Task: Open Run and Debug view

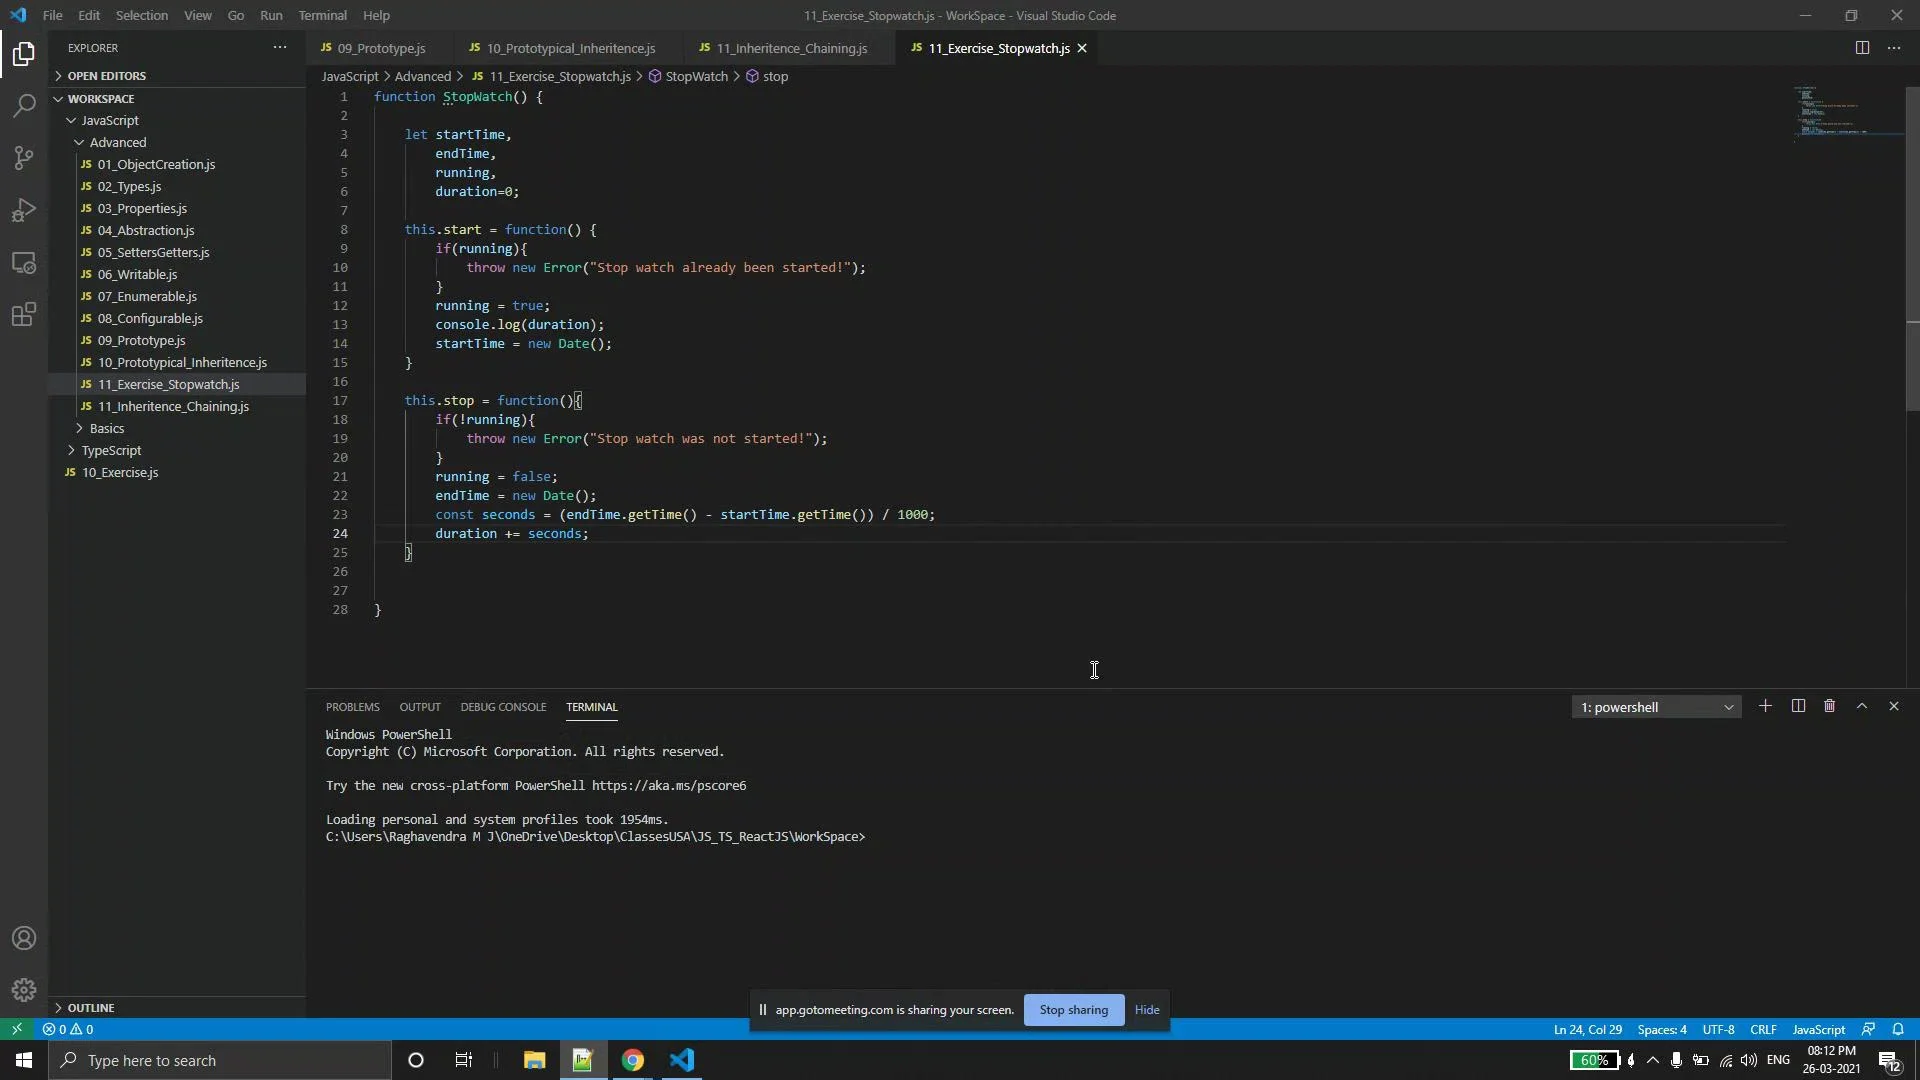Action: click(24, 210)
